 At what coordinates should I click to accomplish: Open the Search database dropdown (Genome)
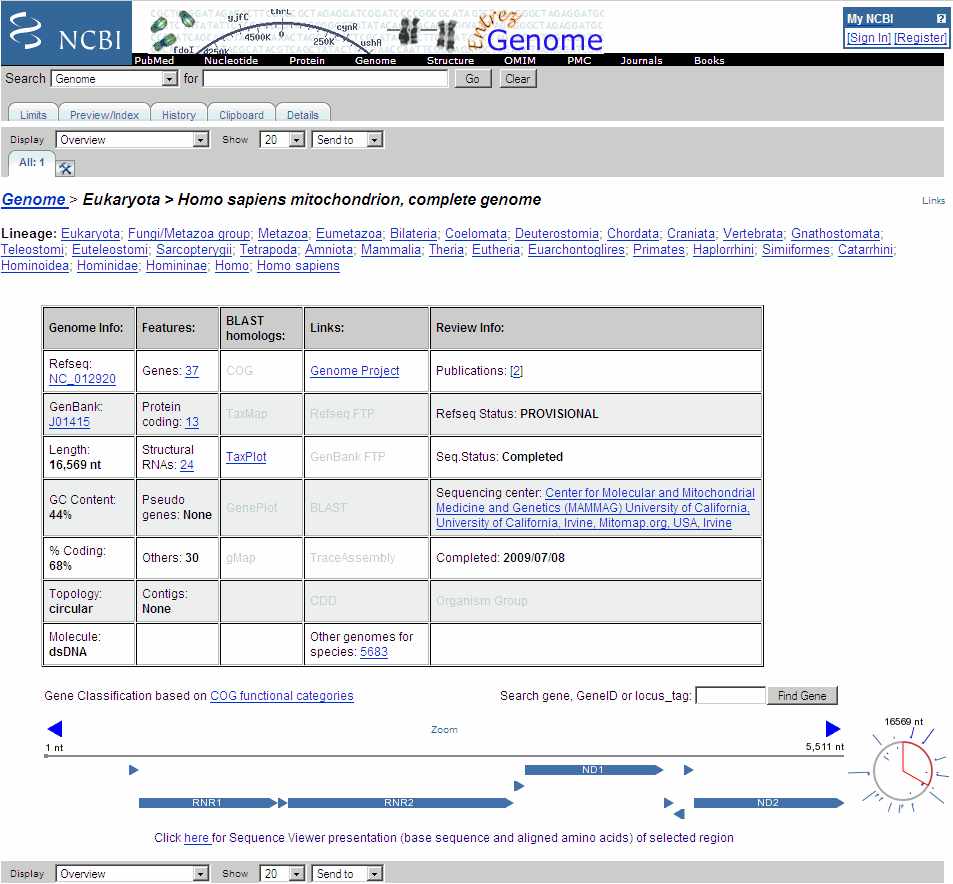pyautogui.click(x=114, y=79)
